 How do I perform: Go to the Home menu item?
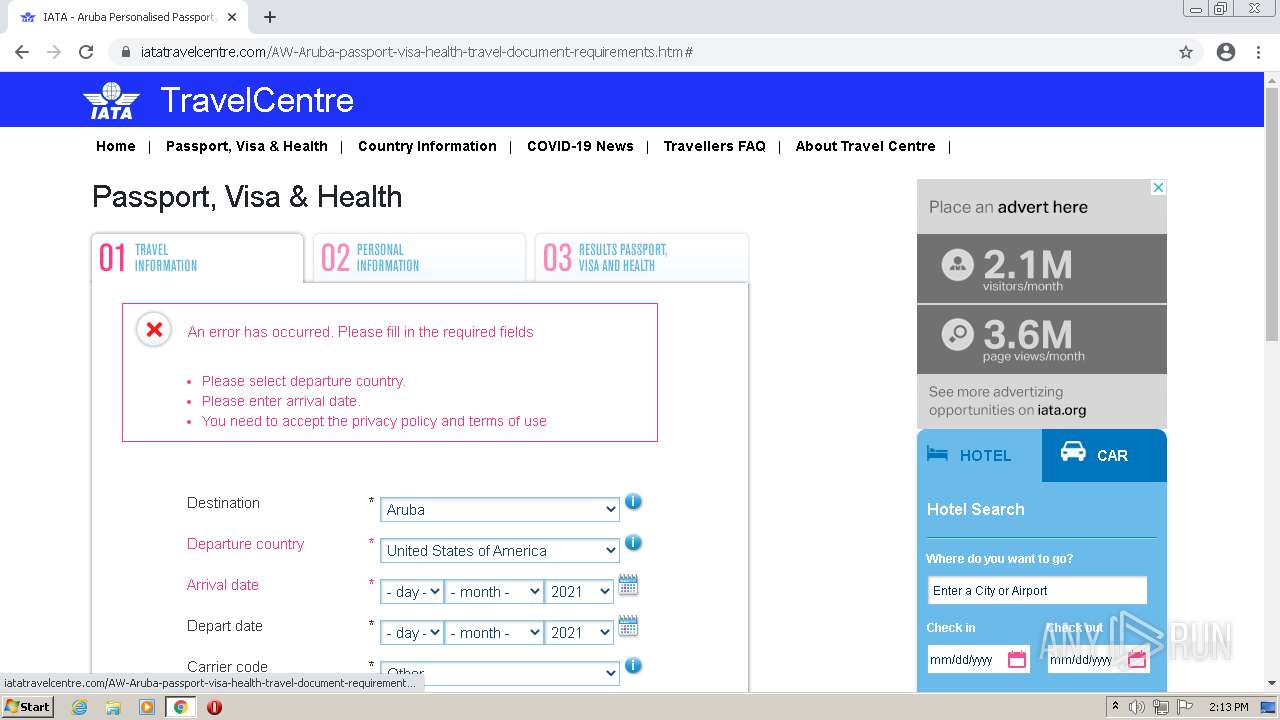[x=116, y=146]
